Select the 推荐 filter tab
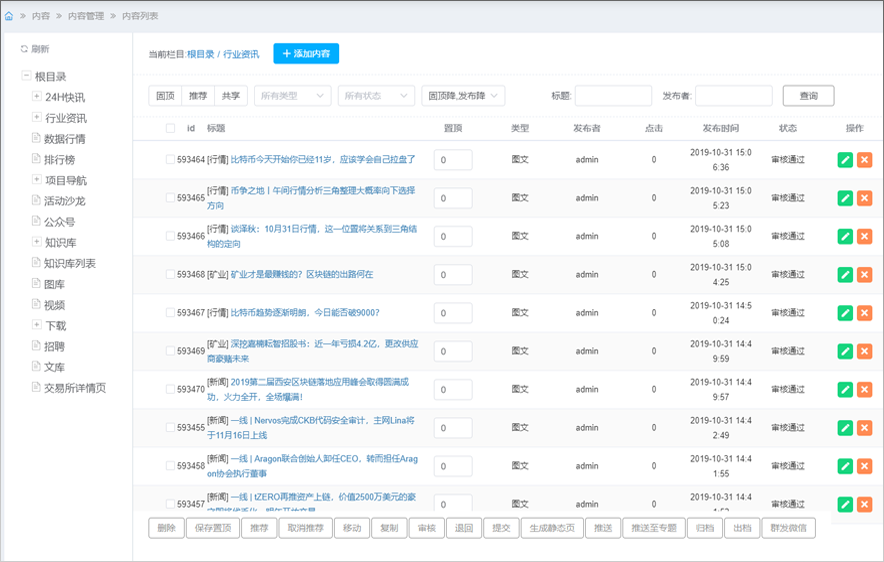 coord(198,96)
